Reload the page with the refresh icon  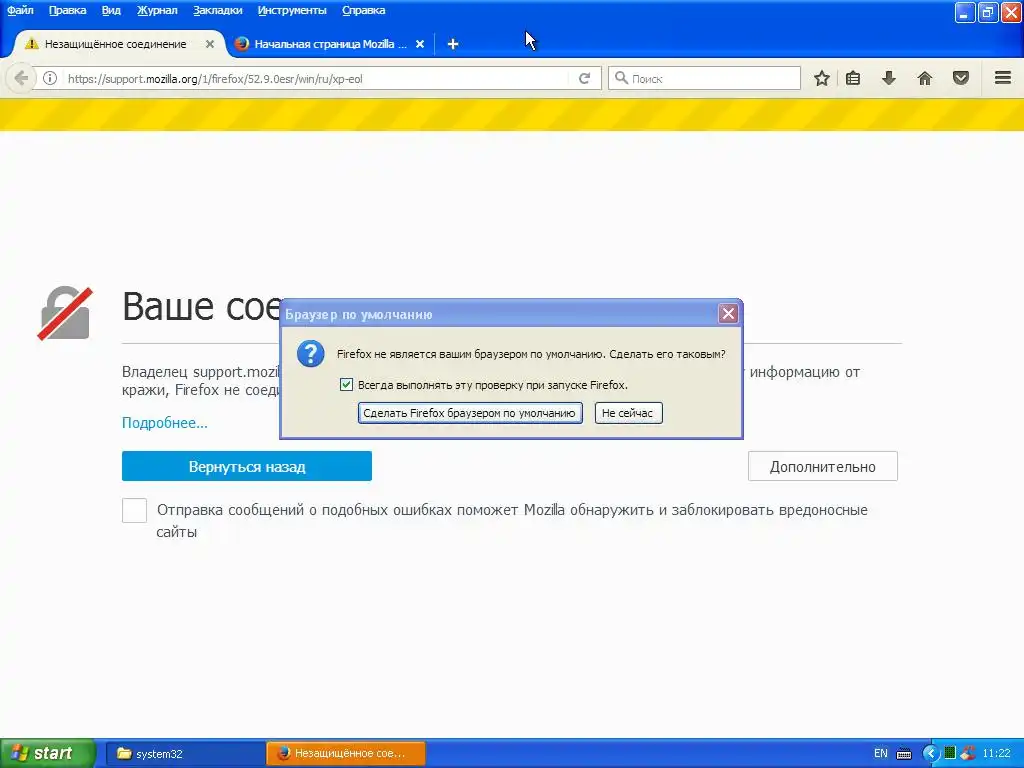pyautogui.click(x=584, y=78)
